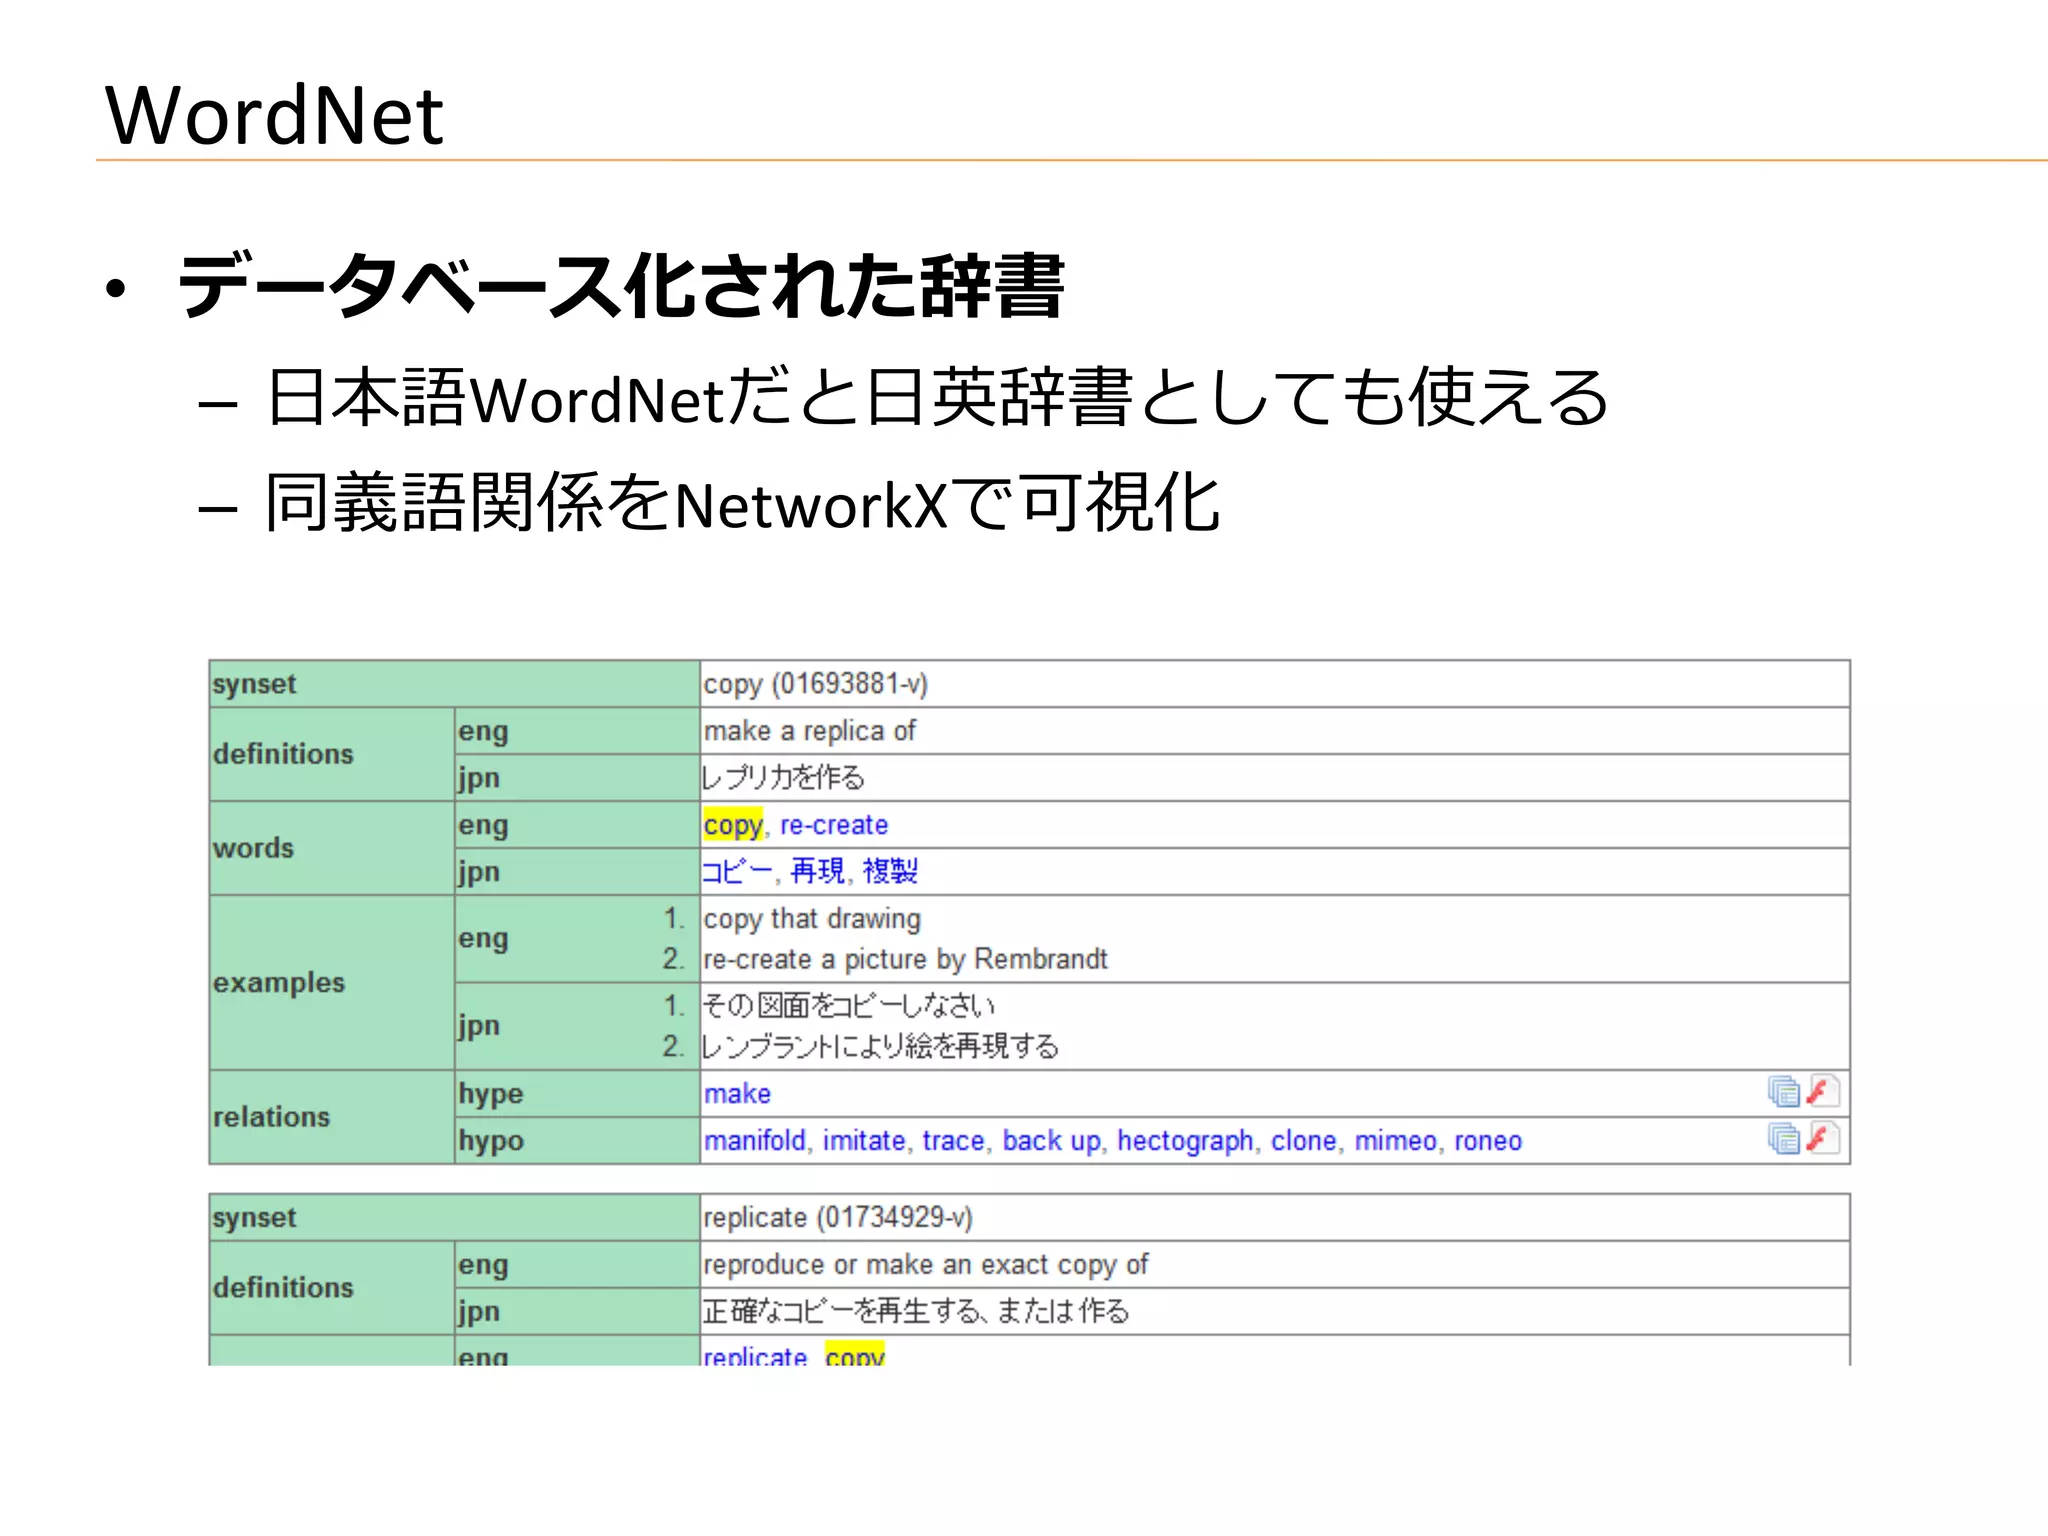
Task: Open stacked-pages icon in hypo row
Action: click(x=1783, y=1138)
